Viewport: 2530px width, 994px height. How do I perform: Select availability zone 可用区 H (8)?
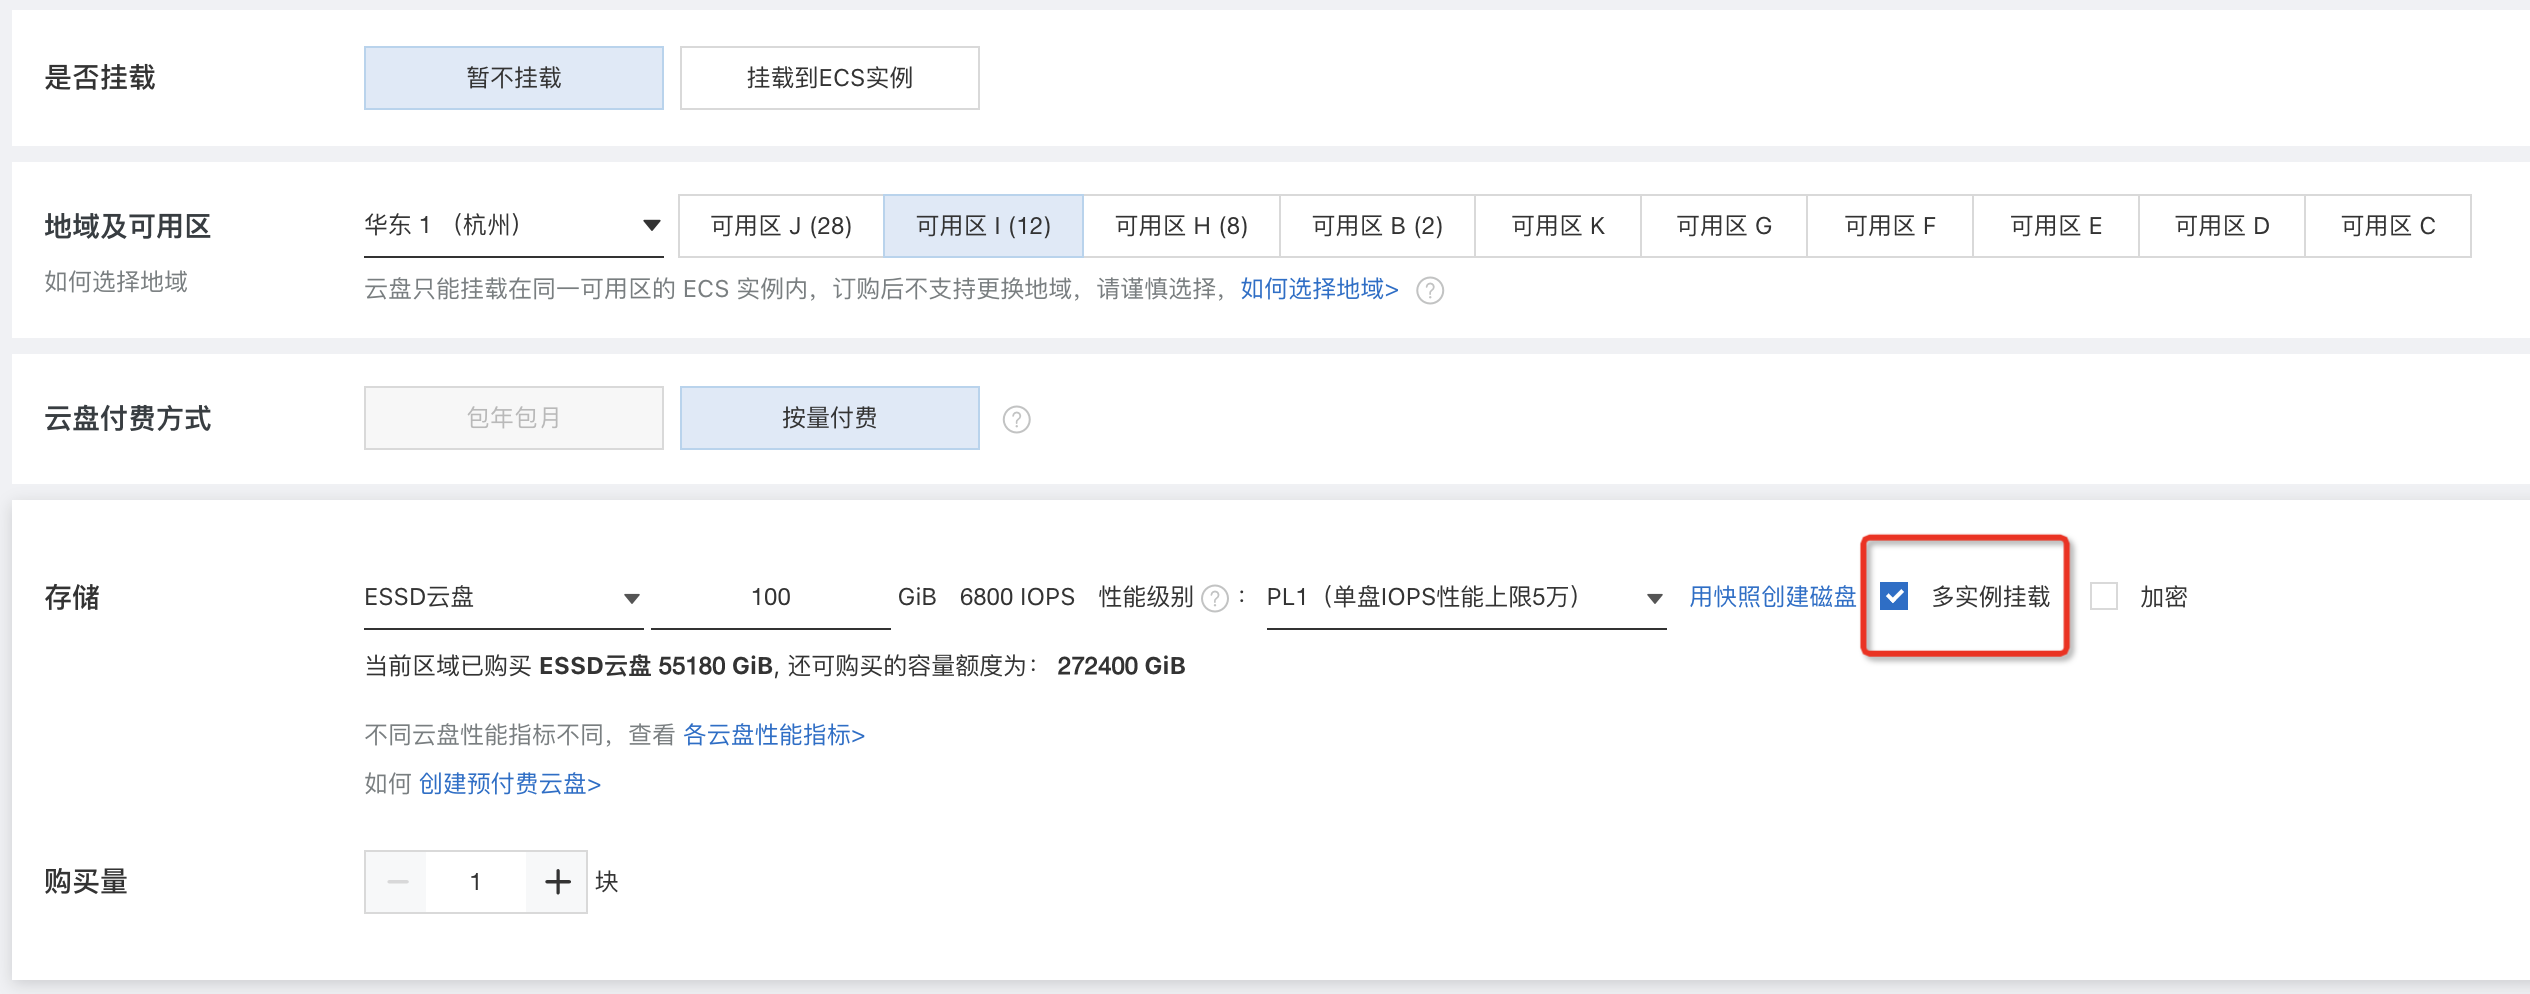[x=1180, y=224]
